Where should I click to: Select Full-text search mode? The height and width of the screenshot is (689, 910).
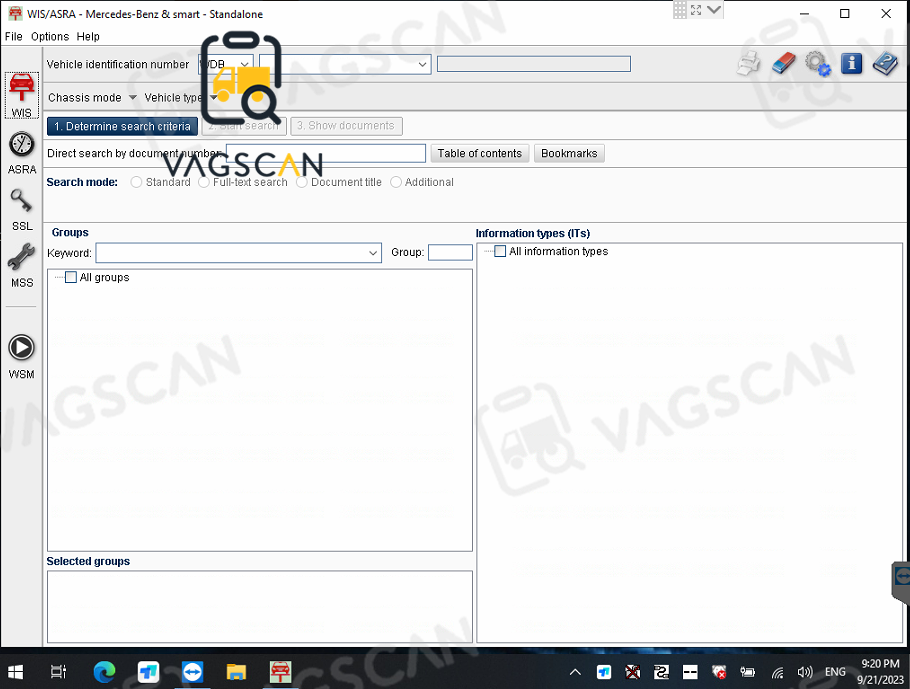click(x=203, y=182)
